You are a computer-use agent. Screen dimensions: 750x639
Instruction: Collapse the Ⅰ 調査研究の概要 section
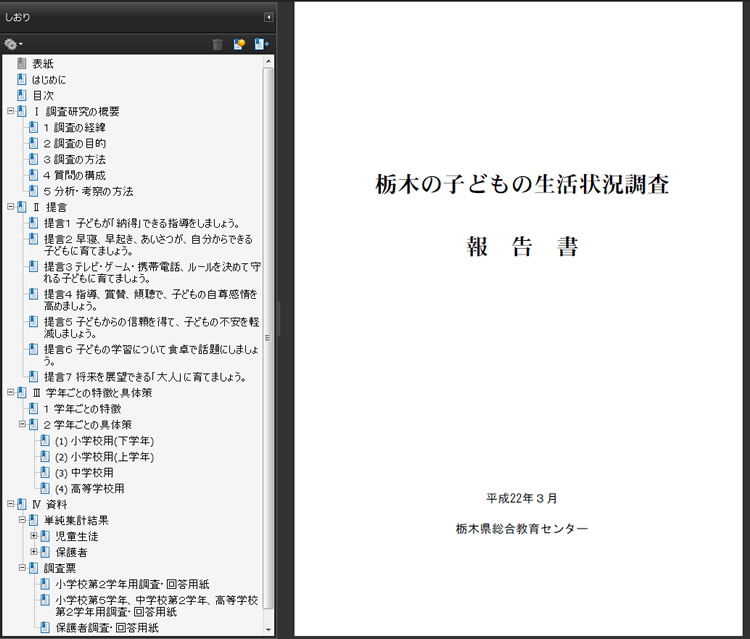pos(10,111)
